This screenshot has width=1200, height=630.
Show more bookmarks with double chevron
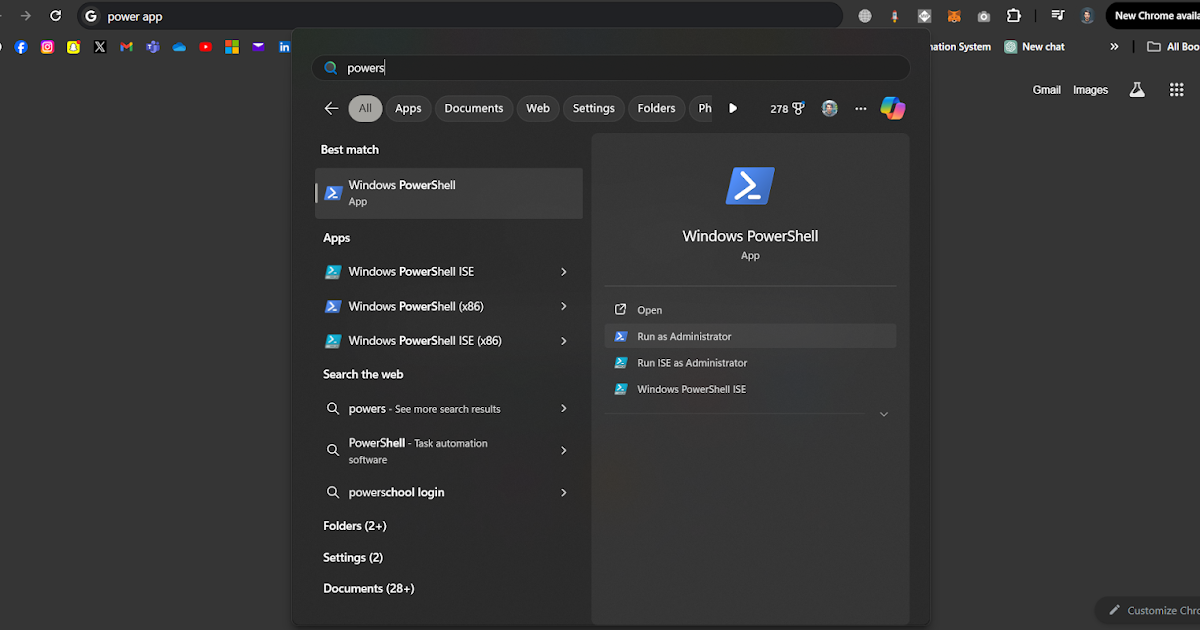[1115, 47]
